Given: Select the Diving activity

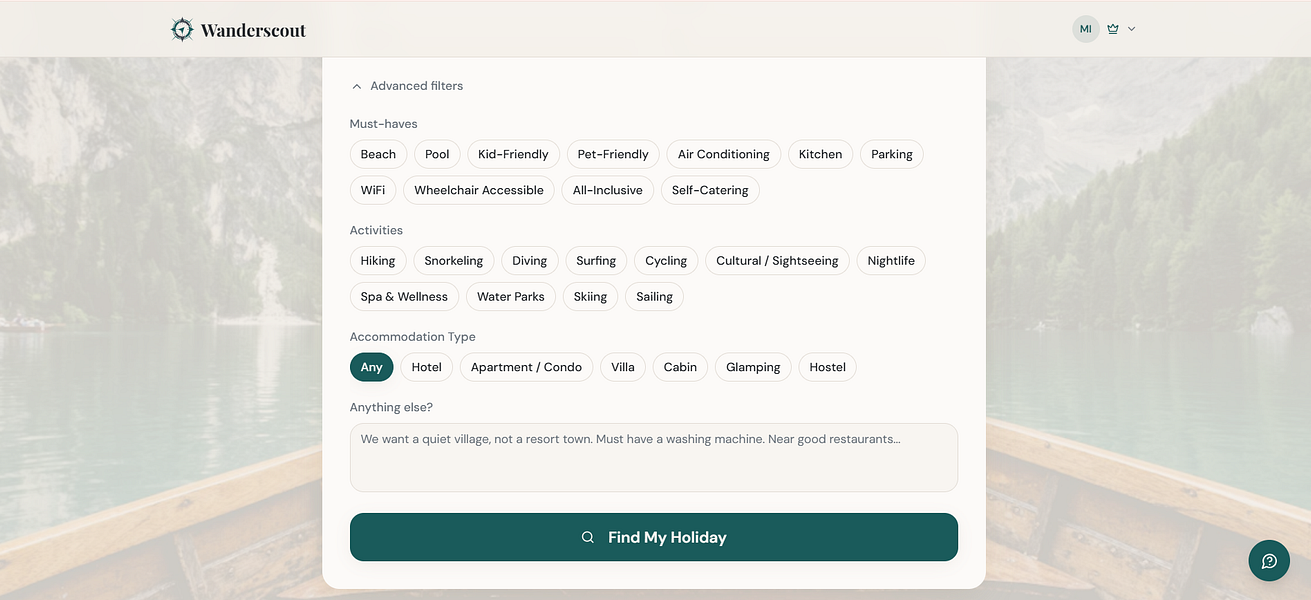Looking at the screenshot, I should [530, 261].
